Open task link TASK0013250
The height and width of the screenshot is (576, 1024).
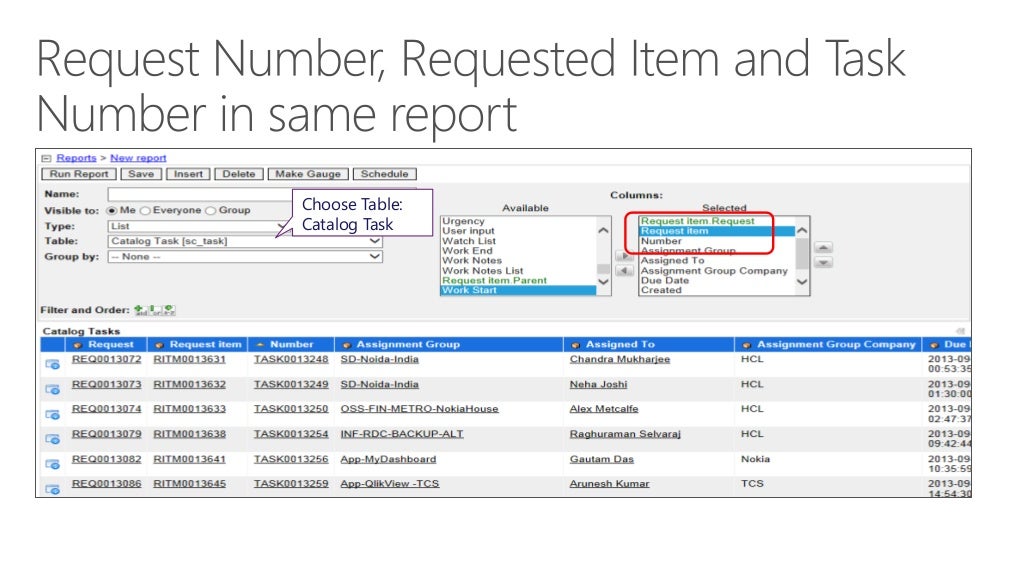coord(291,409)
